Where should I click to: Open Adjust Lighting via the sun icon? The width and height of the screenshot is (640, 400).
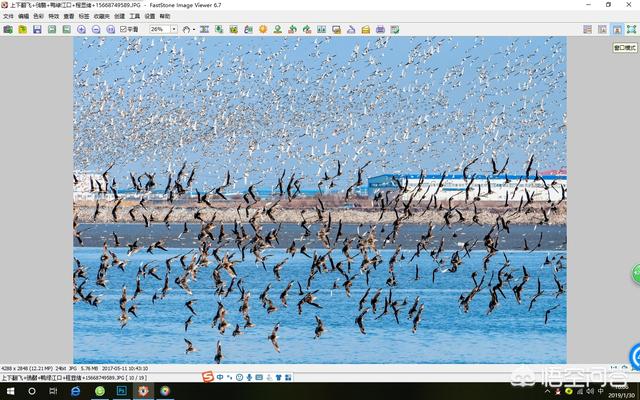pos(263,29)
